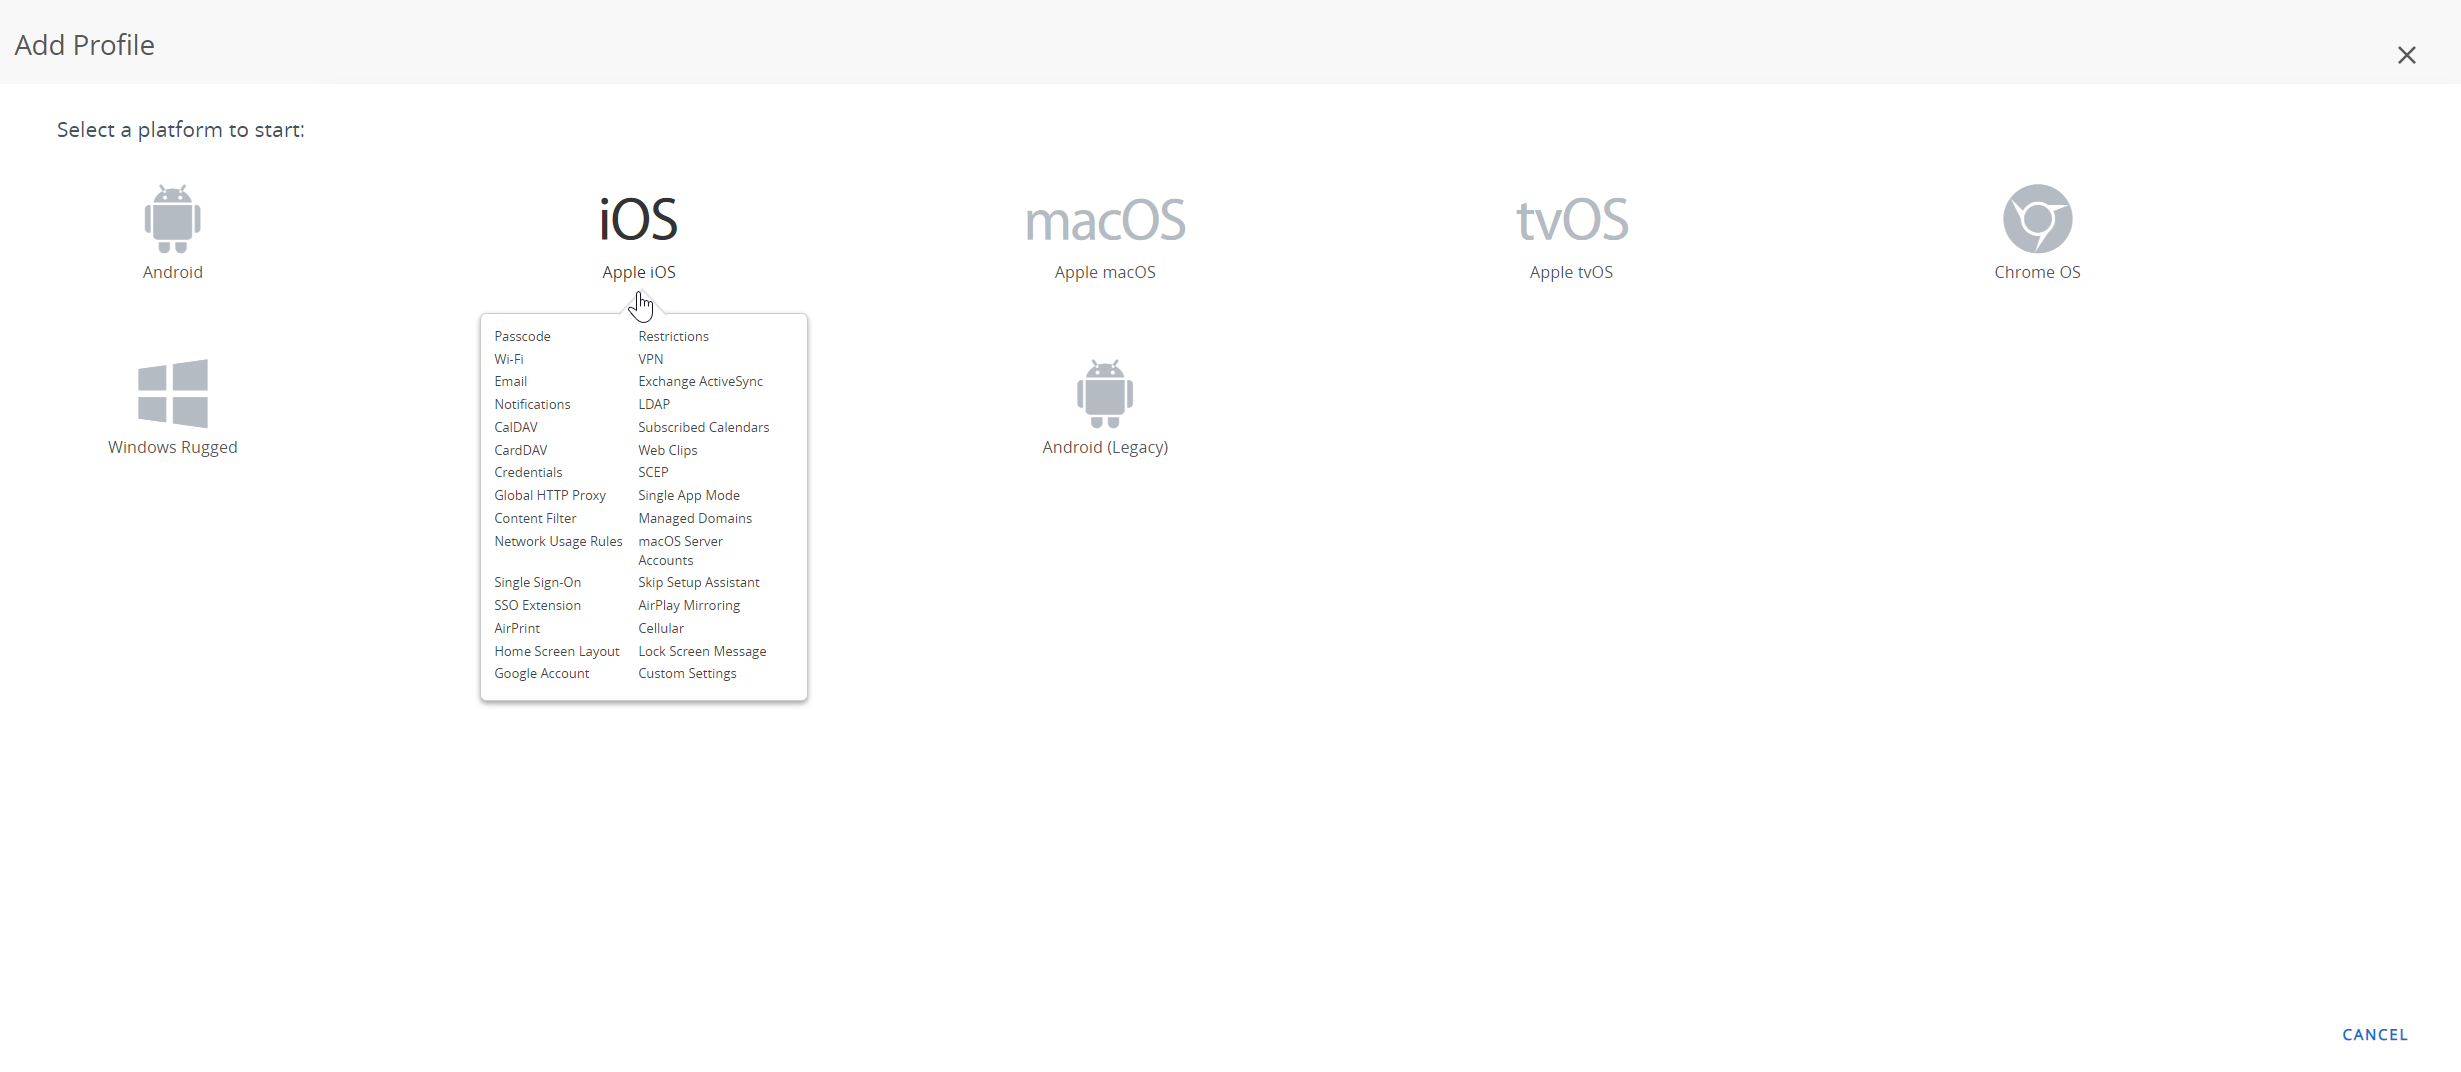Close the Add Profile dialog

pyautogui.click(x=2406, y=55)
